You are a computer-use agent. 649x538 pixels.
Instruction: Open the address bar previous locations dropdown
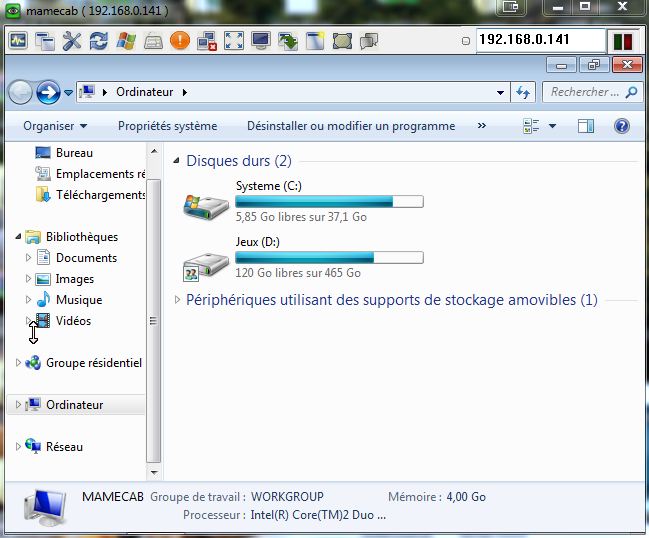500,93
